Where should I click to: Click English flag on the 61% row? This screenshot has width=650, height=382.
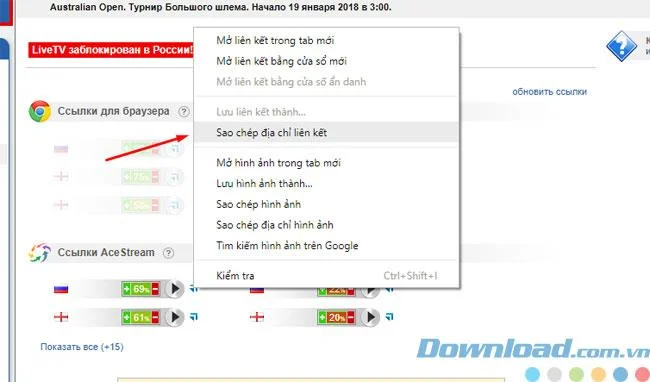[x=61, y=317]
